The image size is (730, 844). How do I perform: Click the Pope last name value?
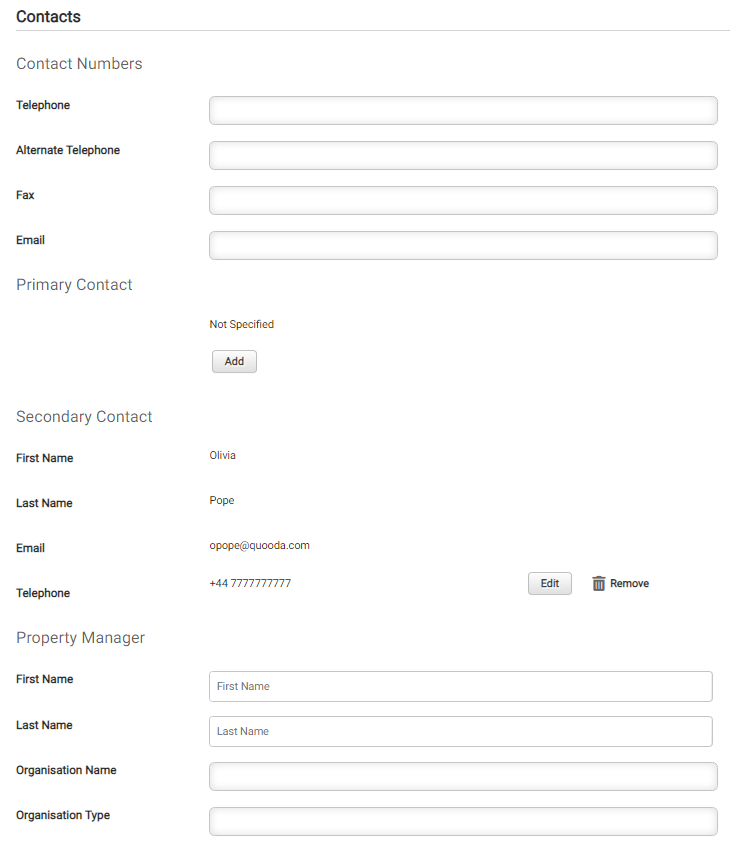pyautogui.click(x=222, y=501)
